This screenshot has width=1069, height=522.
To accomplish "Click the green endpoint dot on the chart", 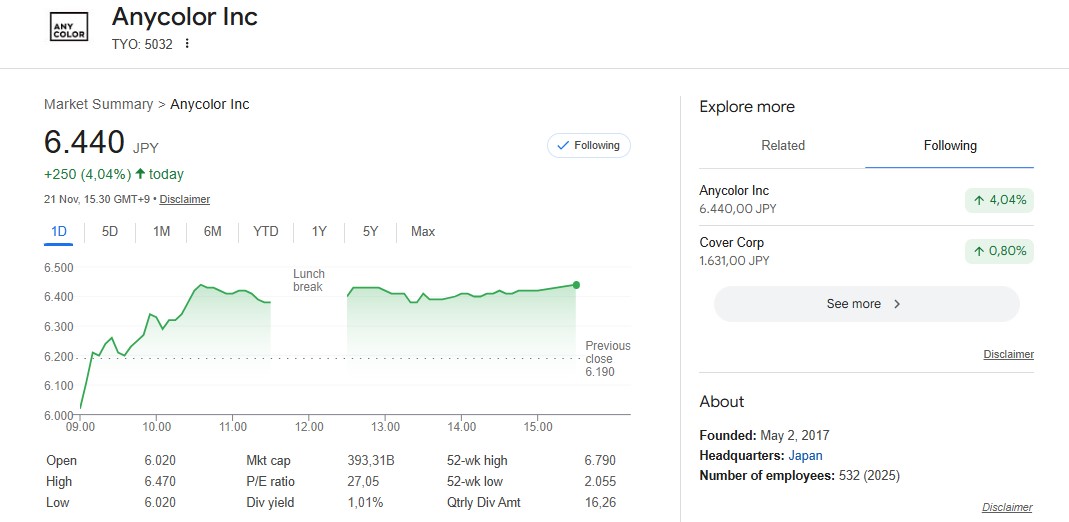I will pos(576,285).
